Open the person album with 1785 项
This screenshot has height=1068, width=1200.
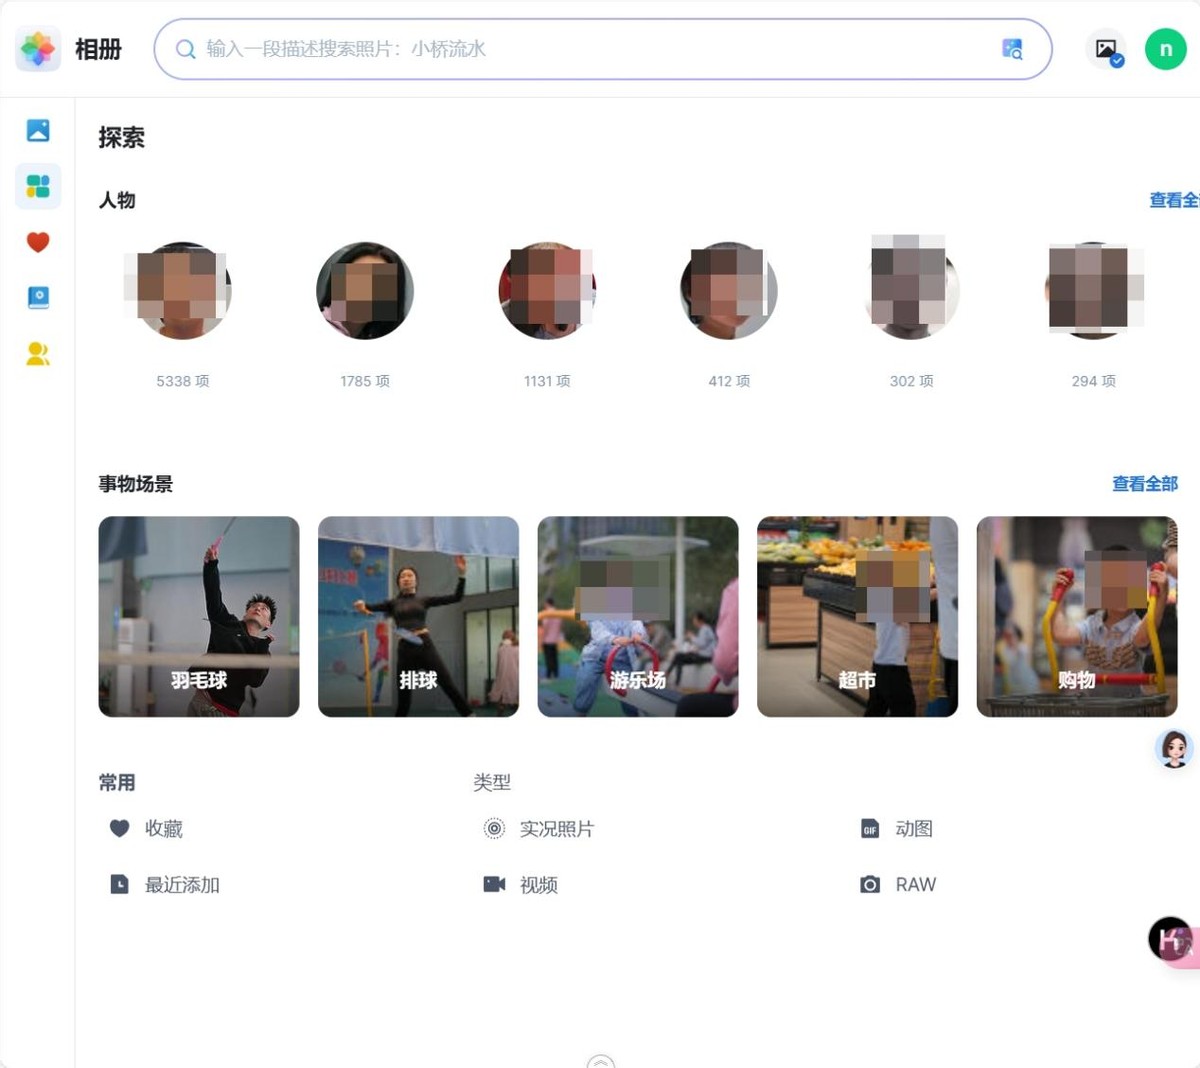[x=365, y=290]
